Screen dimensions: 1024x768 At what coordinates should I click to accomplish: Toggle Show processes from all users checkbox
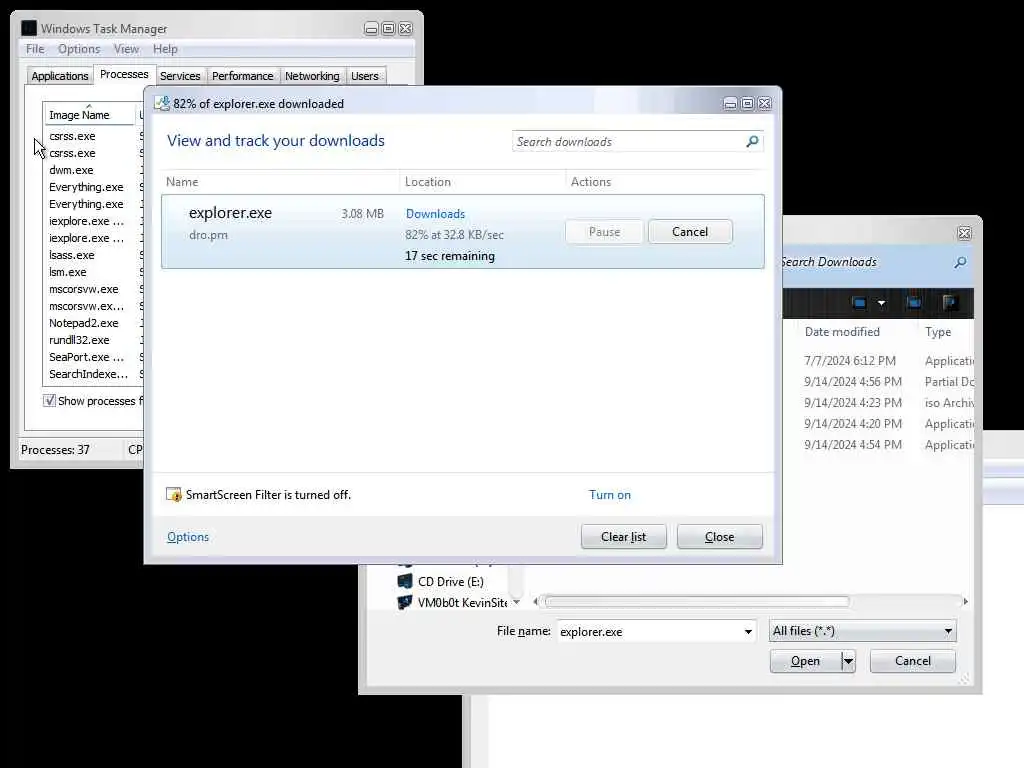[50, 400]
